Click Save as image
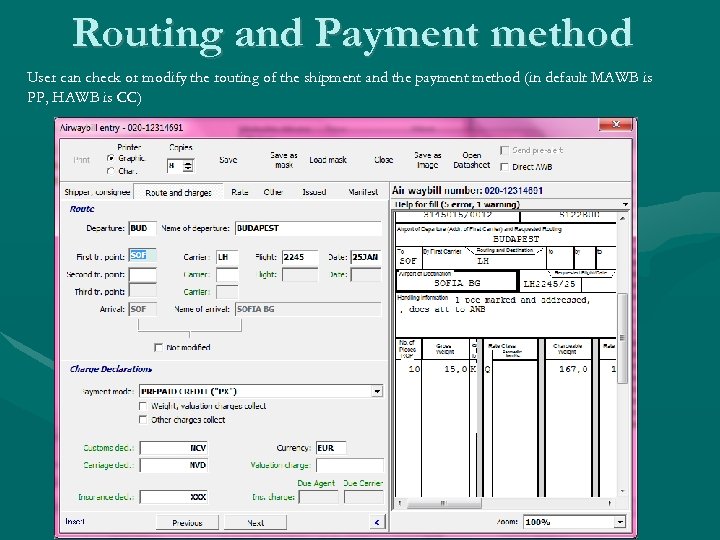 tap(428, 160)
